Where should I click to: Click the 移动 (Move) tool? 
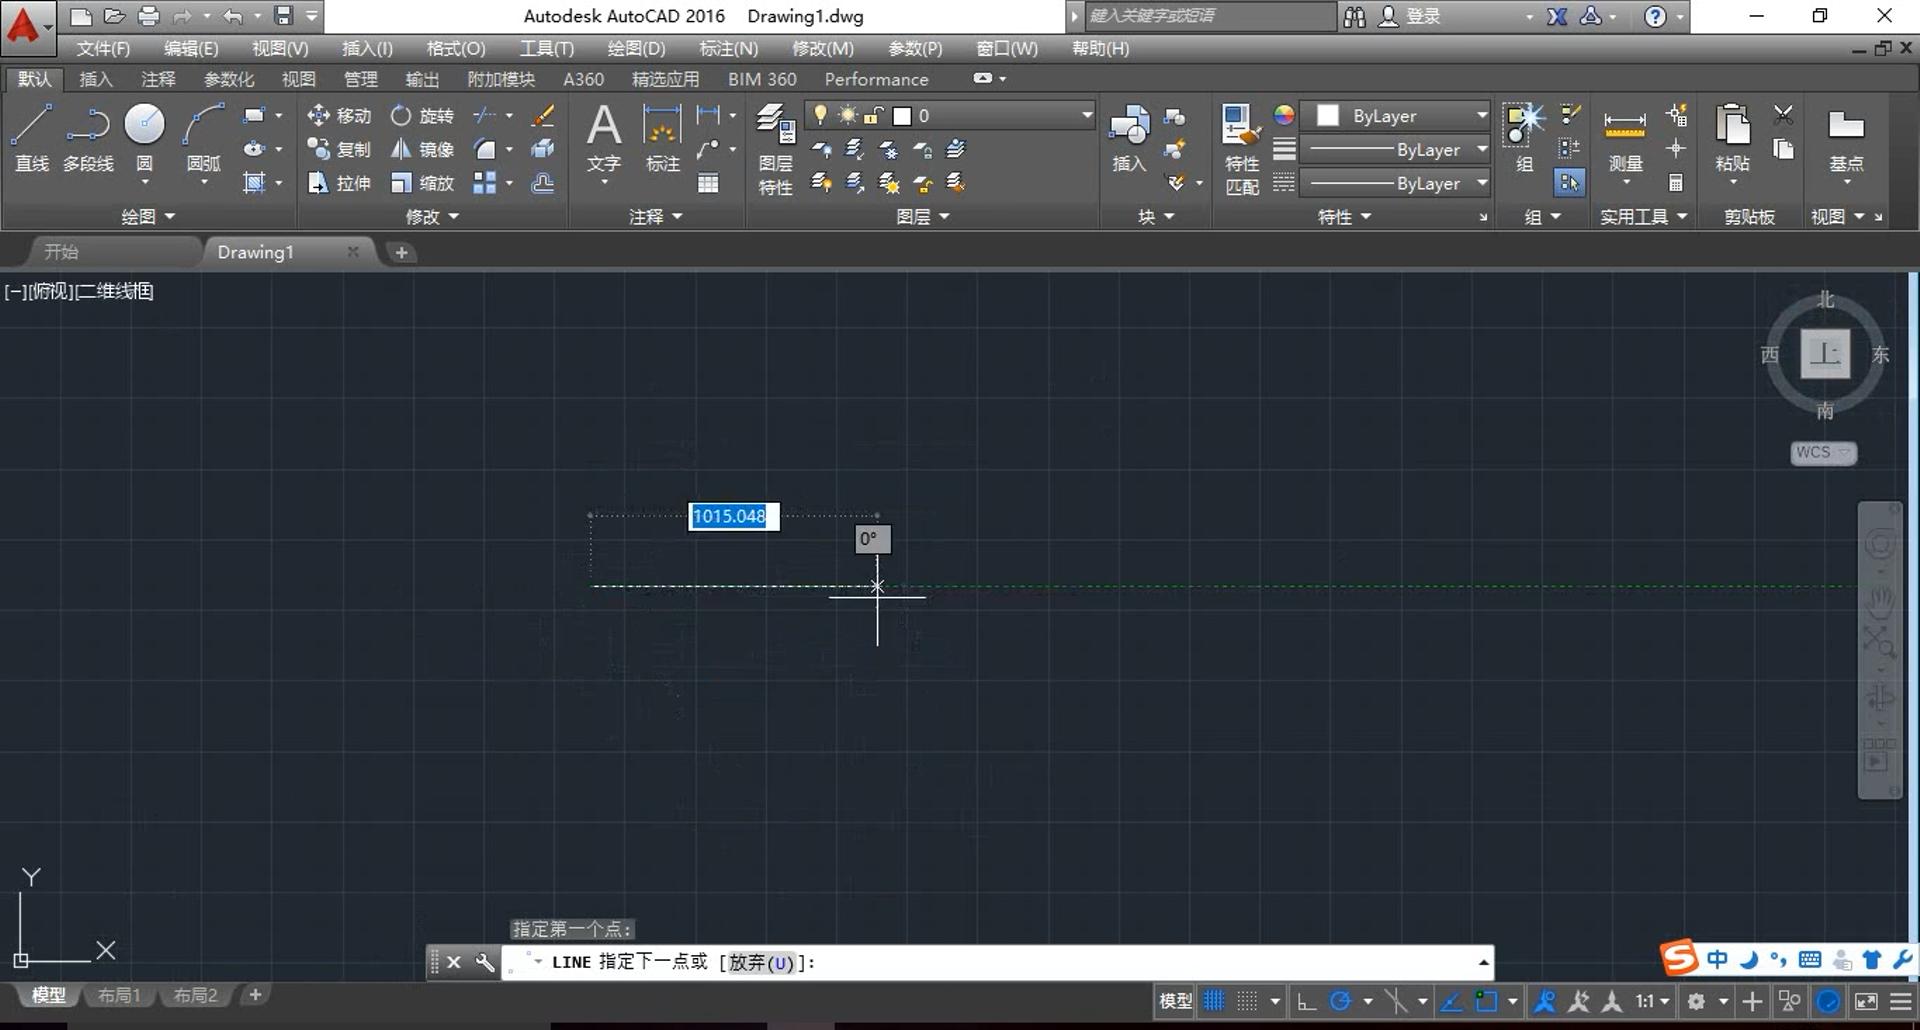pos(339,116)
